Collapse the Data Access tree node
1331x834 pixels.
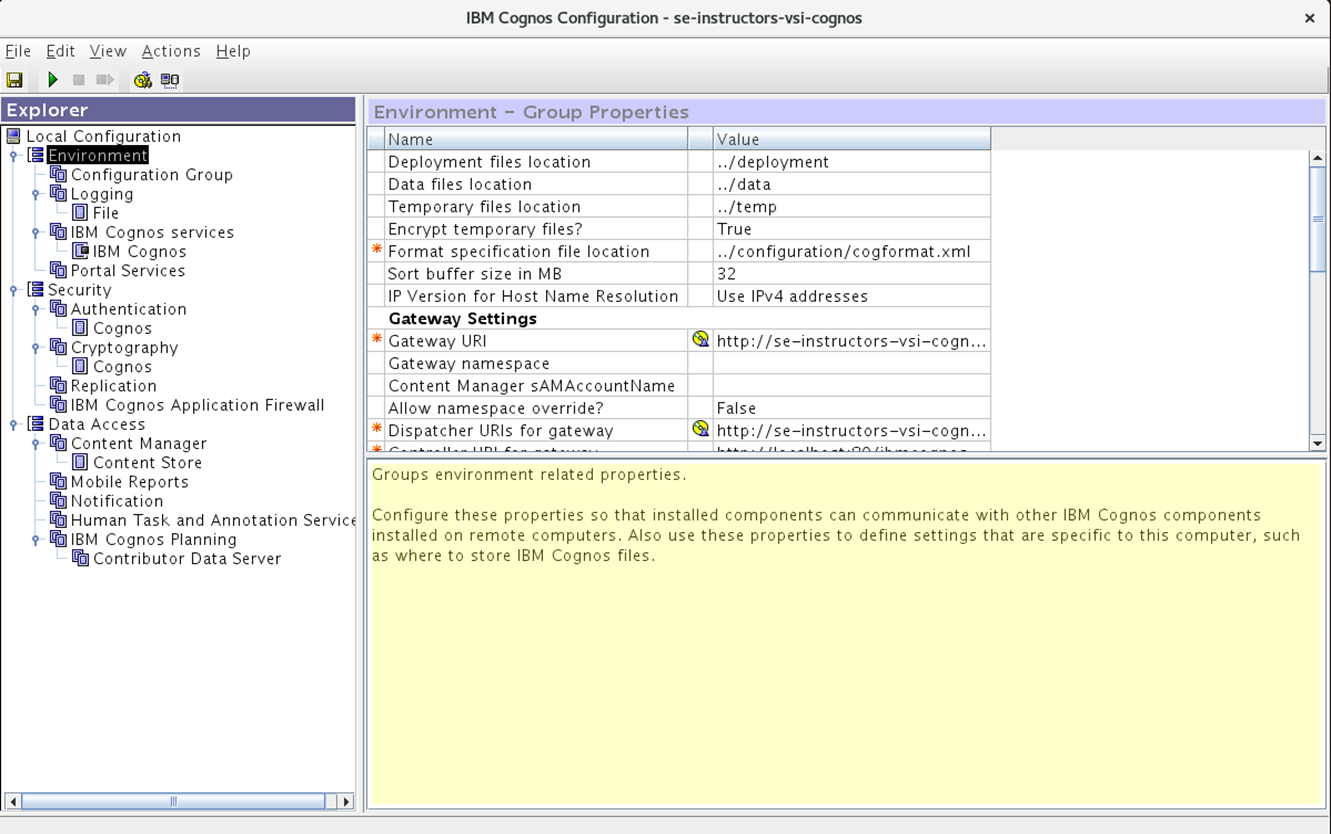[13, 425]
